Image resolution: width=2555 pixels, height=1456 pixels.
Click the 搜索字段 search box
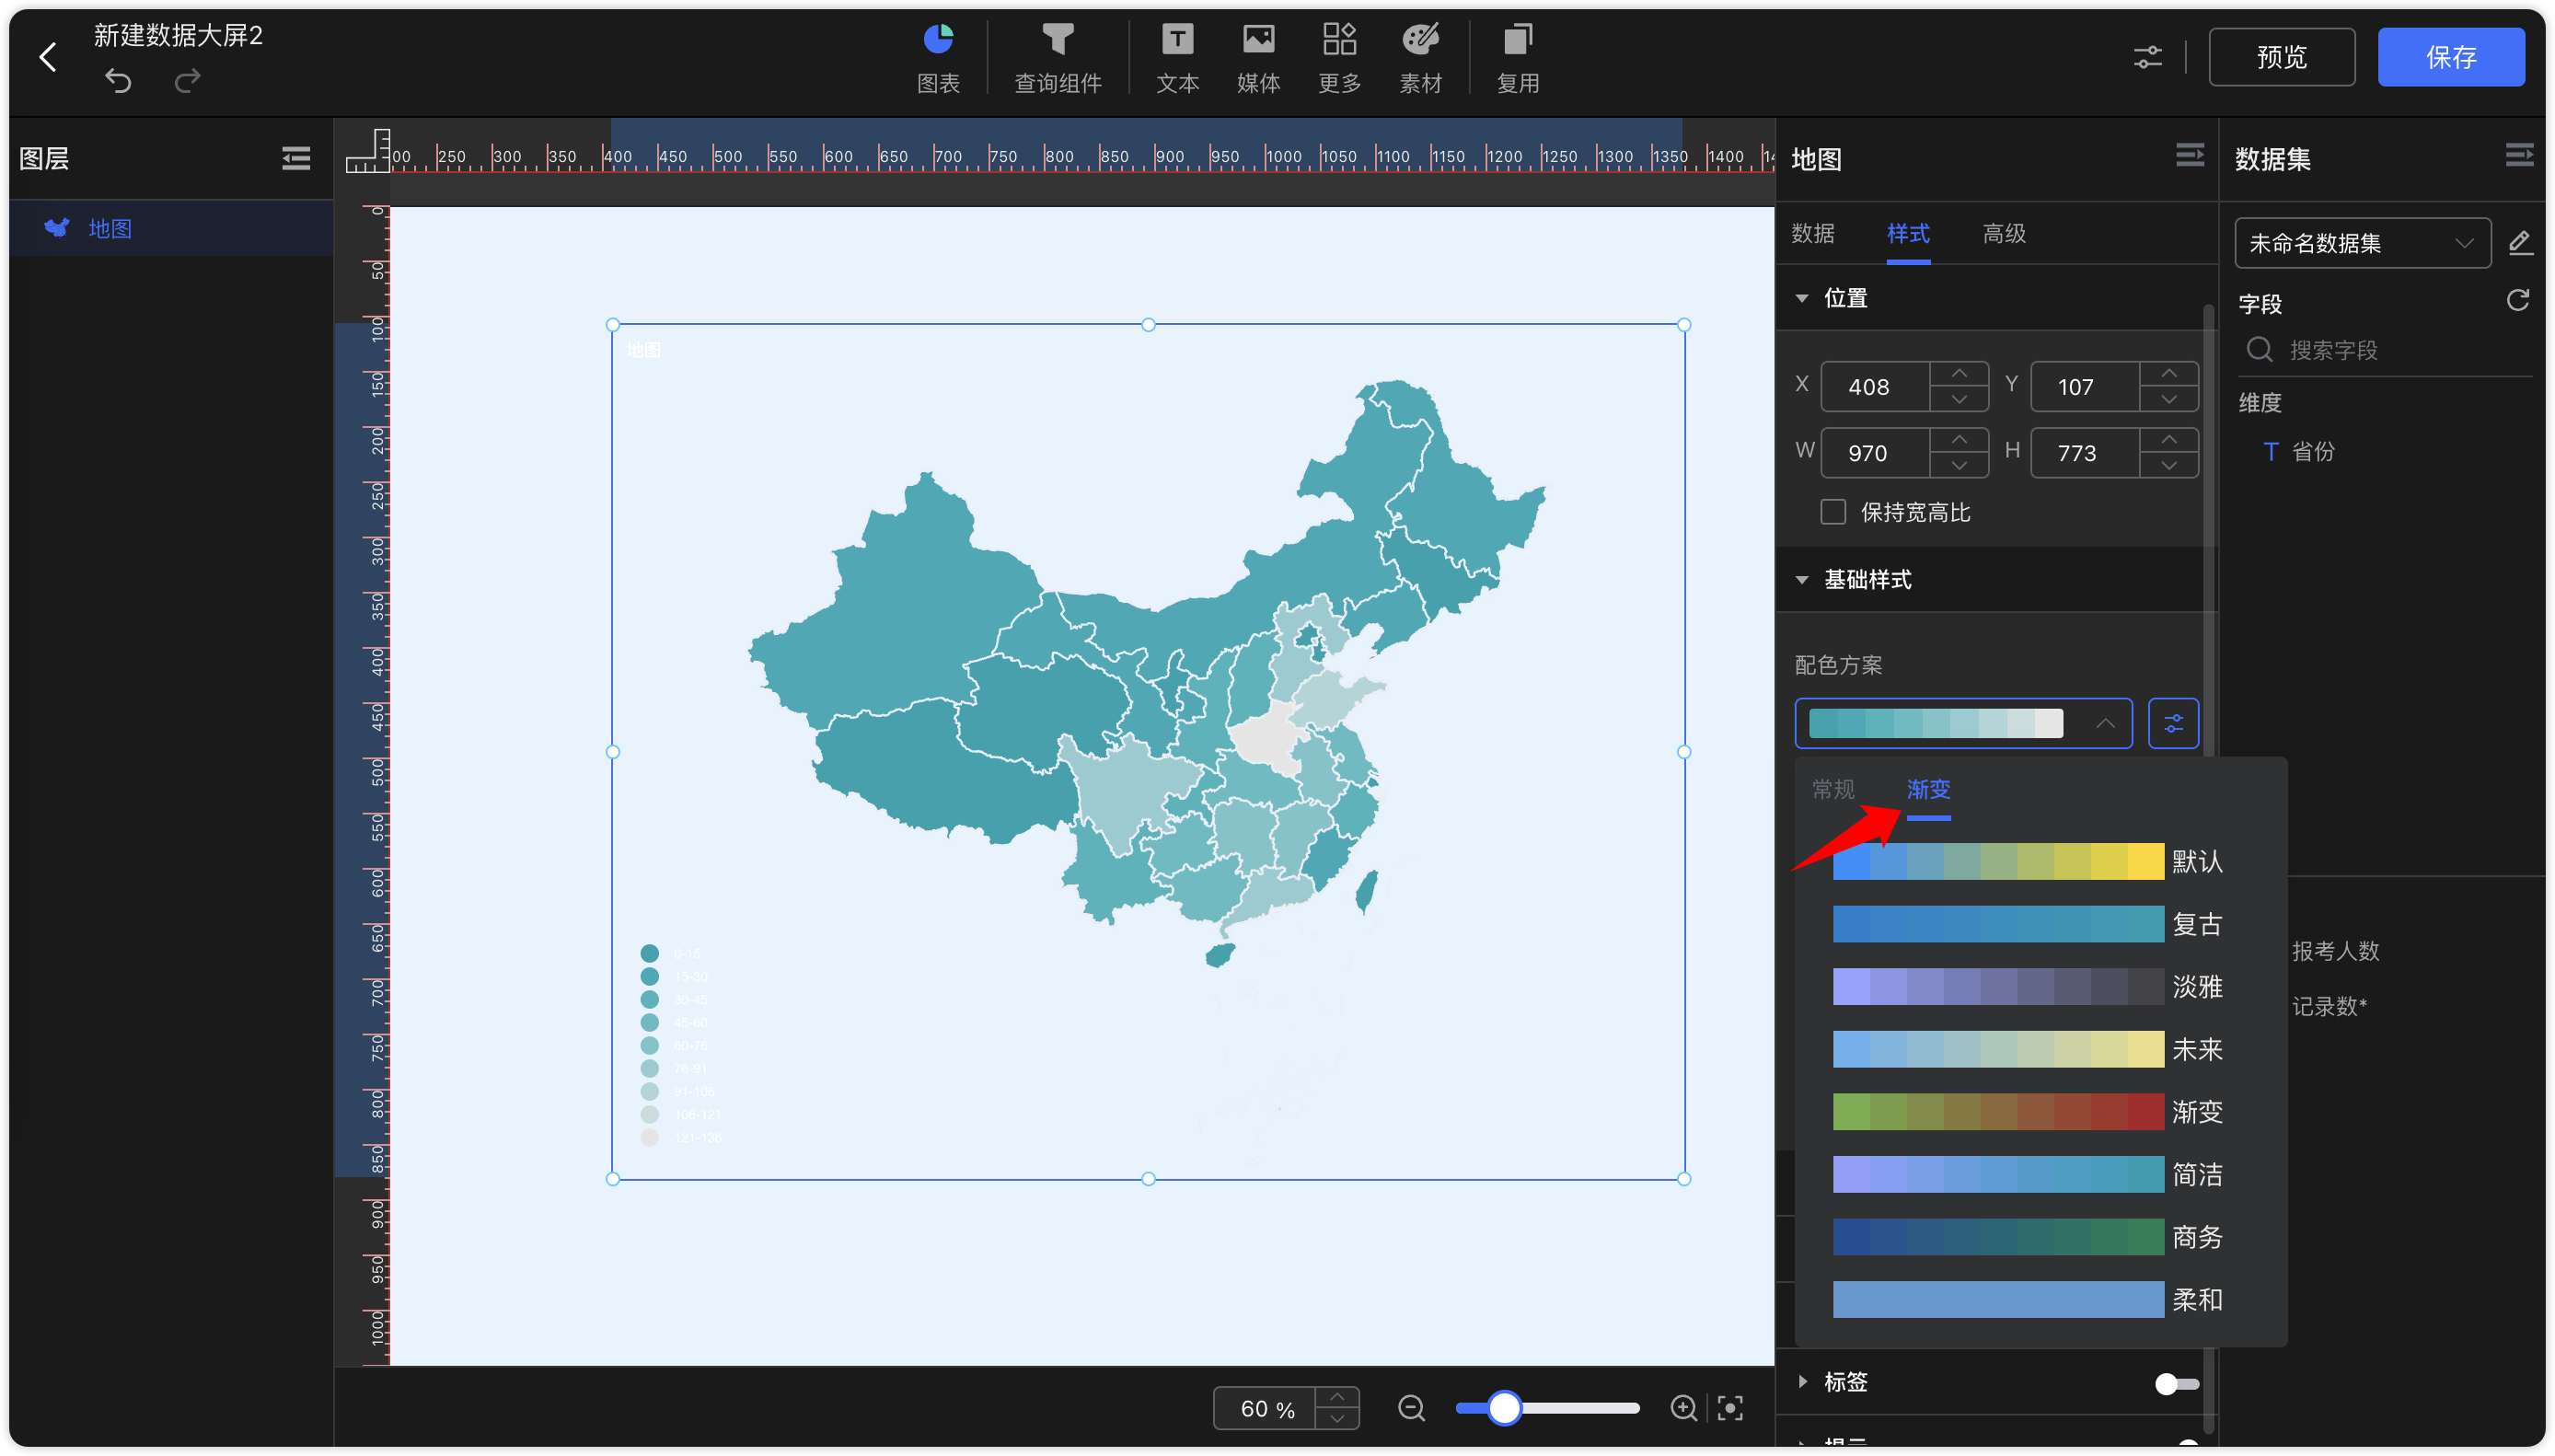coord(2385,350)
